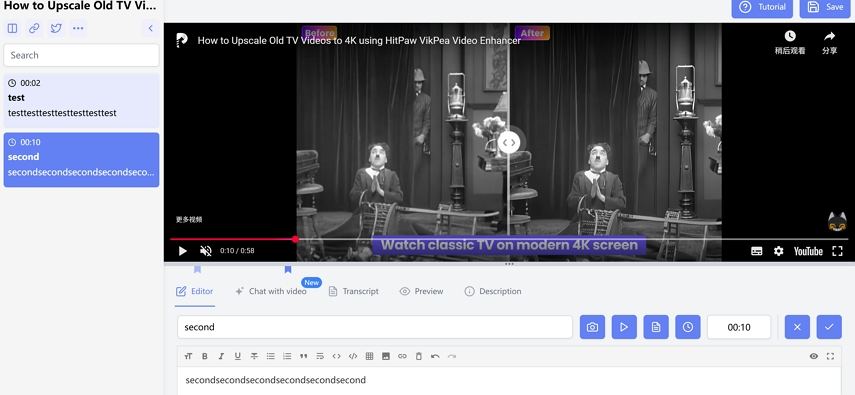Image resolution: width=855 pixels, height=395 pixels.
Task: Switch to the Editor tab
Action: [x=195, y=291]
